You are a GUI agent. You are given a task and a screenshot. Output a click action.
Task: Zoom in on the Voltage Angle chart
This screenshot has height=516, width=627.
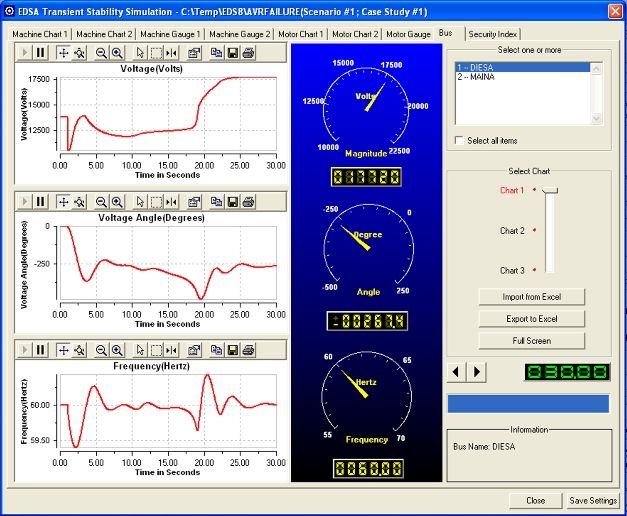(x=117, y=202)
